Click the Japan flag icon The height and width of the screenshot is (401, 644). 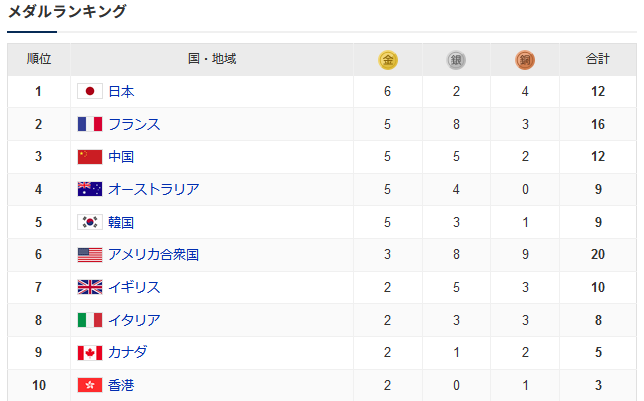[90, 91]
